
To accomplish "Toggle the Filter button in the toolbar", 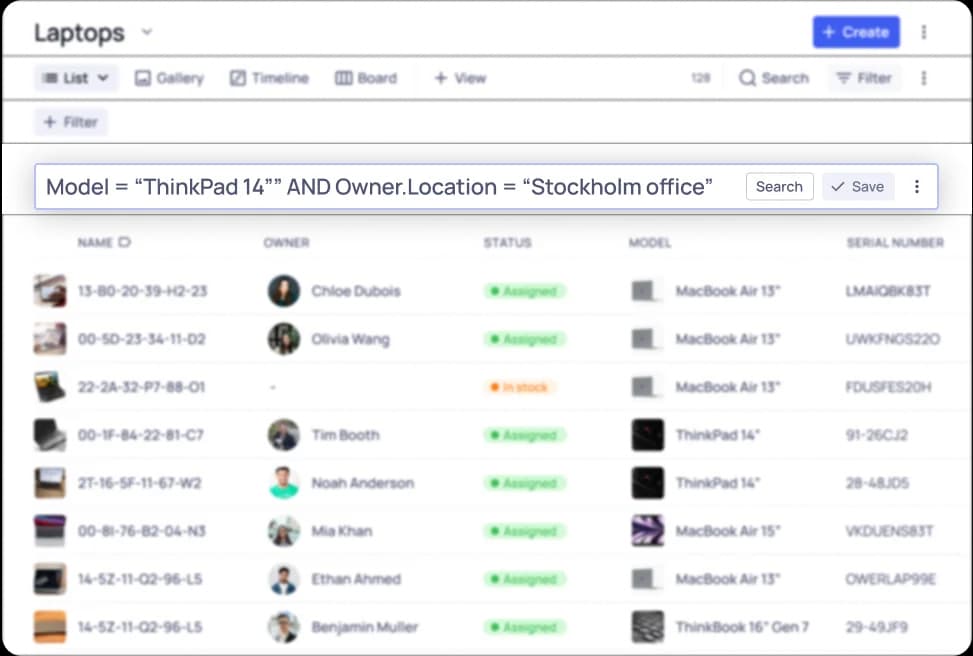I will pyautogui.click(x=864, y=78).
